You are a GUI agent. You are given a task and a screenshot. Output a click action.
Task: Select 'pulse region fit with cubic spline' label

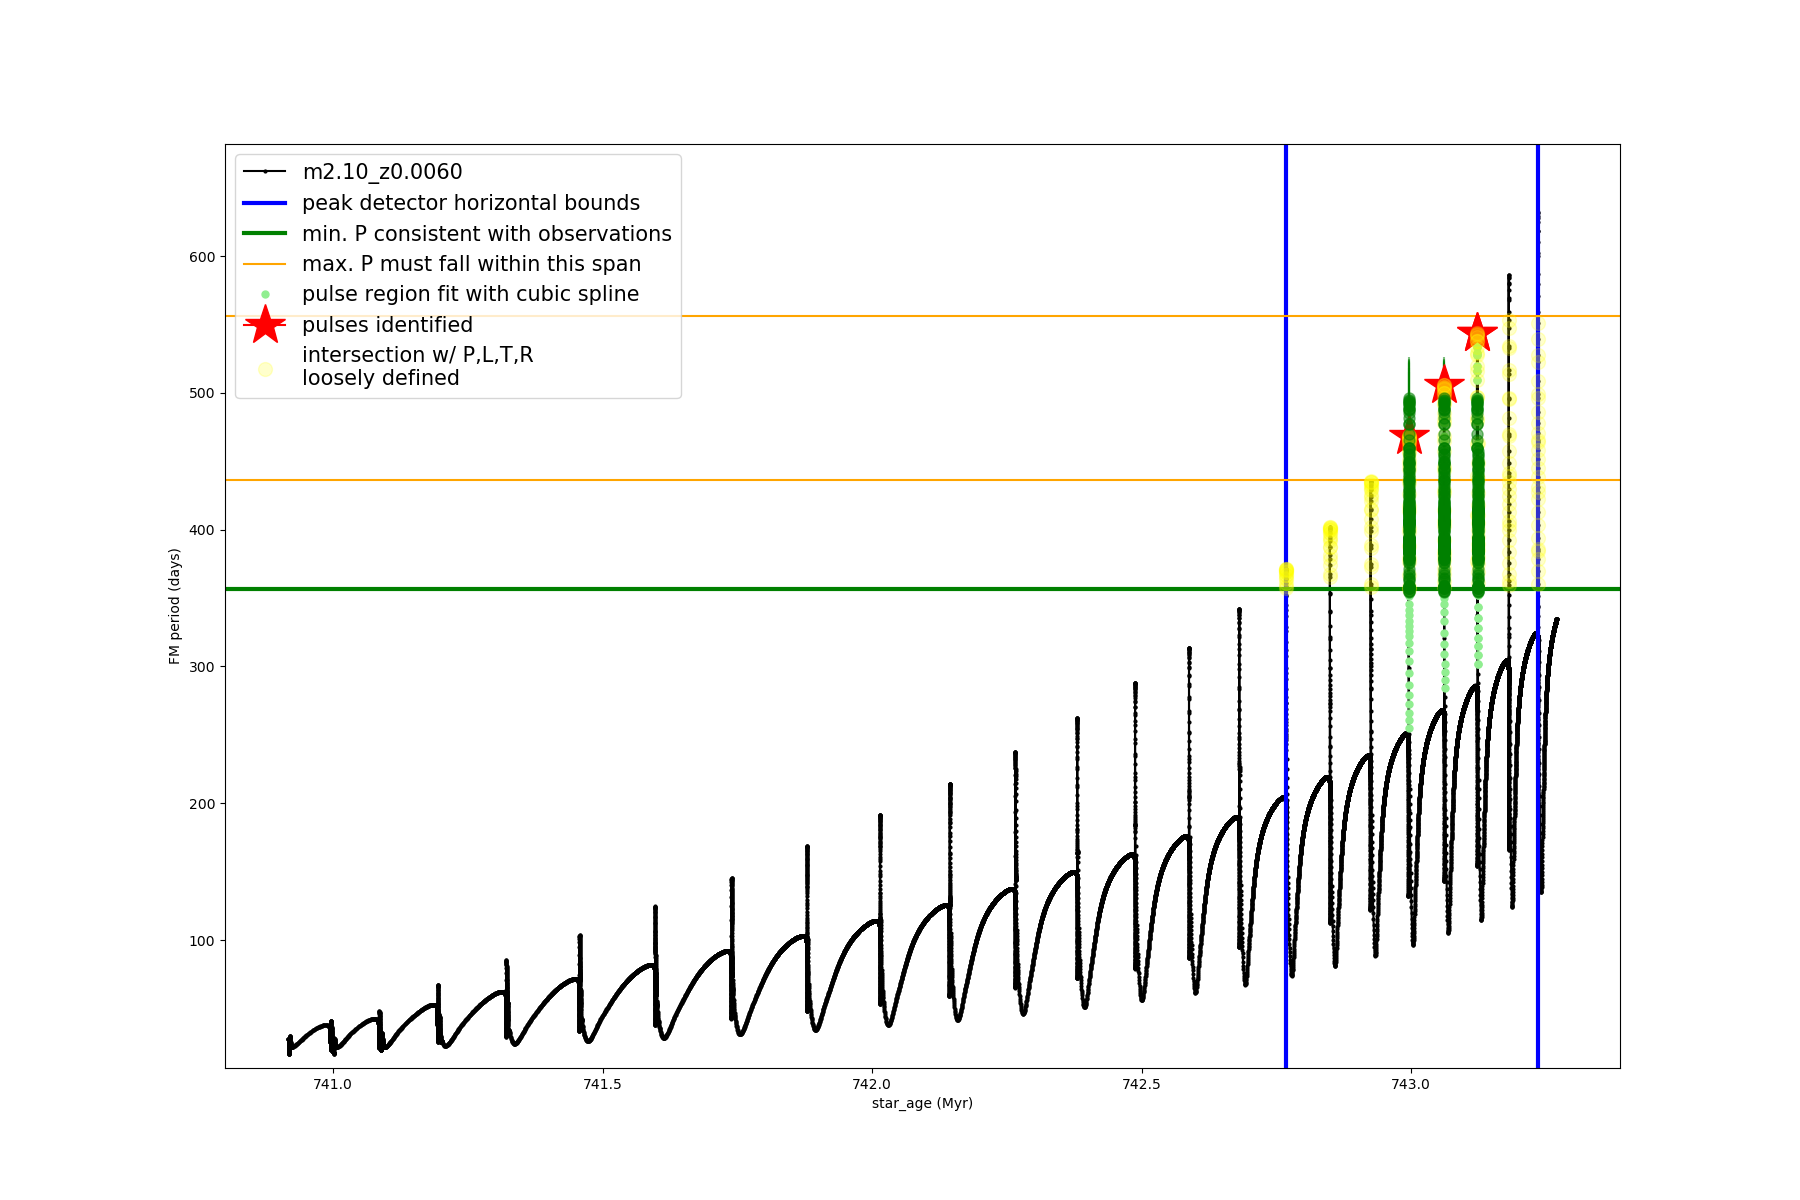[x=470, y=294]
